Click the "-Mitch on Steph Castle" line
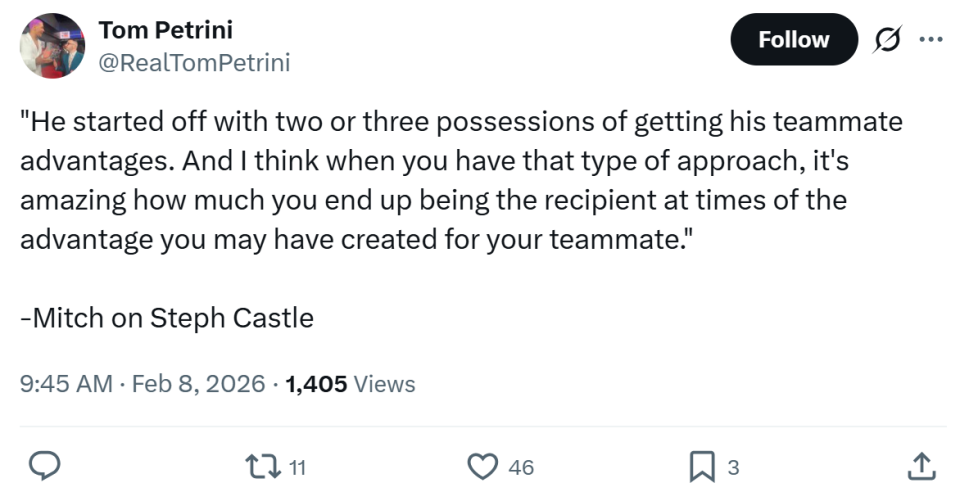The image size is (960, 492). click(167, 318)
